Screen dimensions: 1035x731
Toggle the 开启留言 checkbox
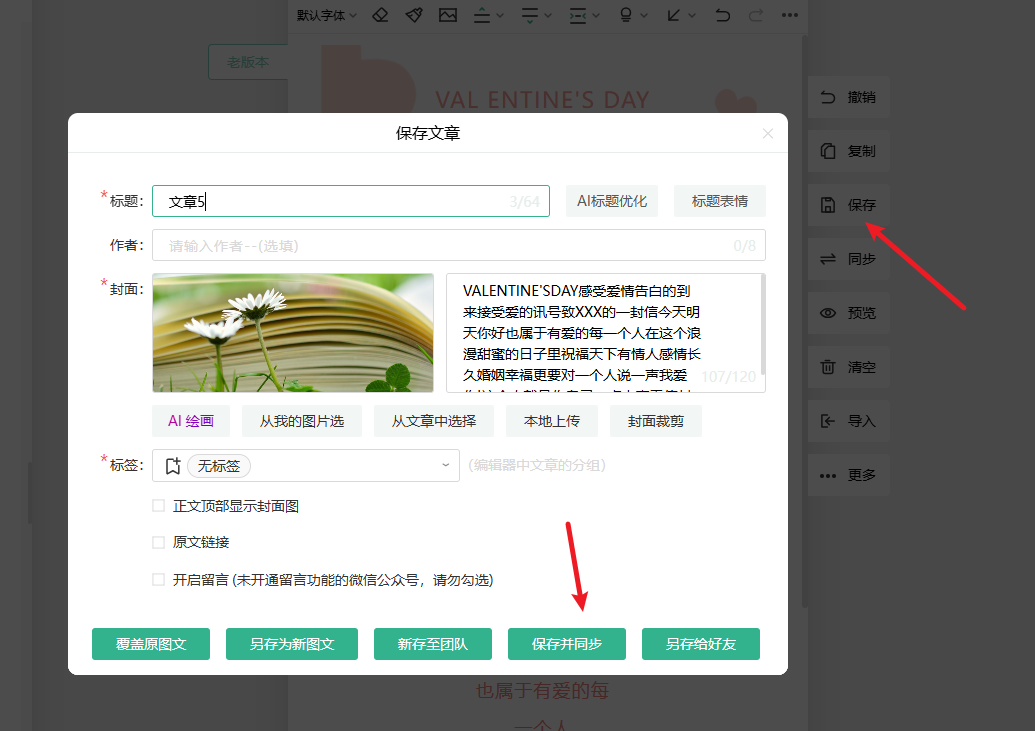click(158, 580)
